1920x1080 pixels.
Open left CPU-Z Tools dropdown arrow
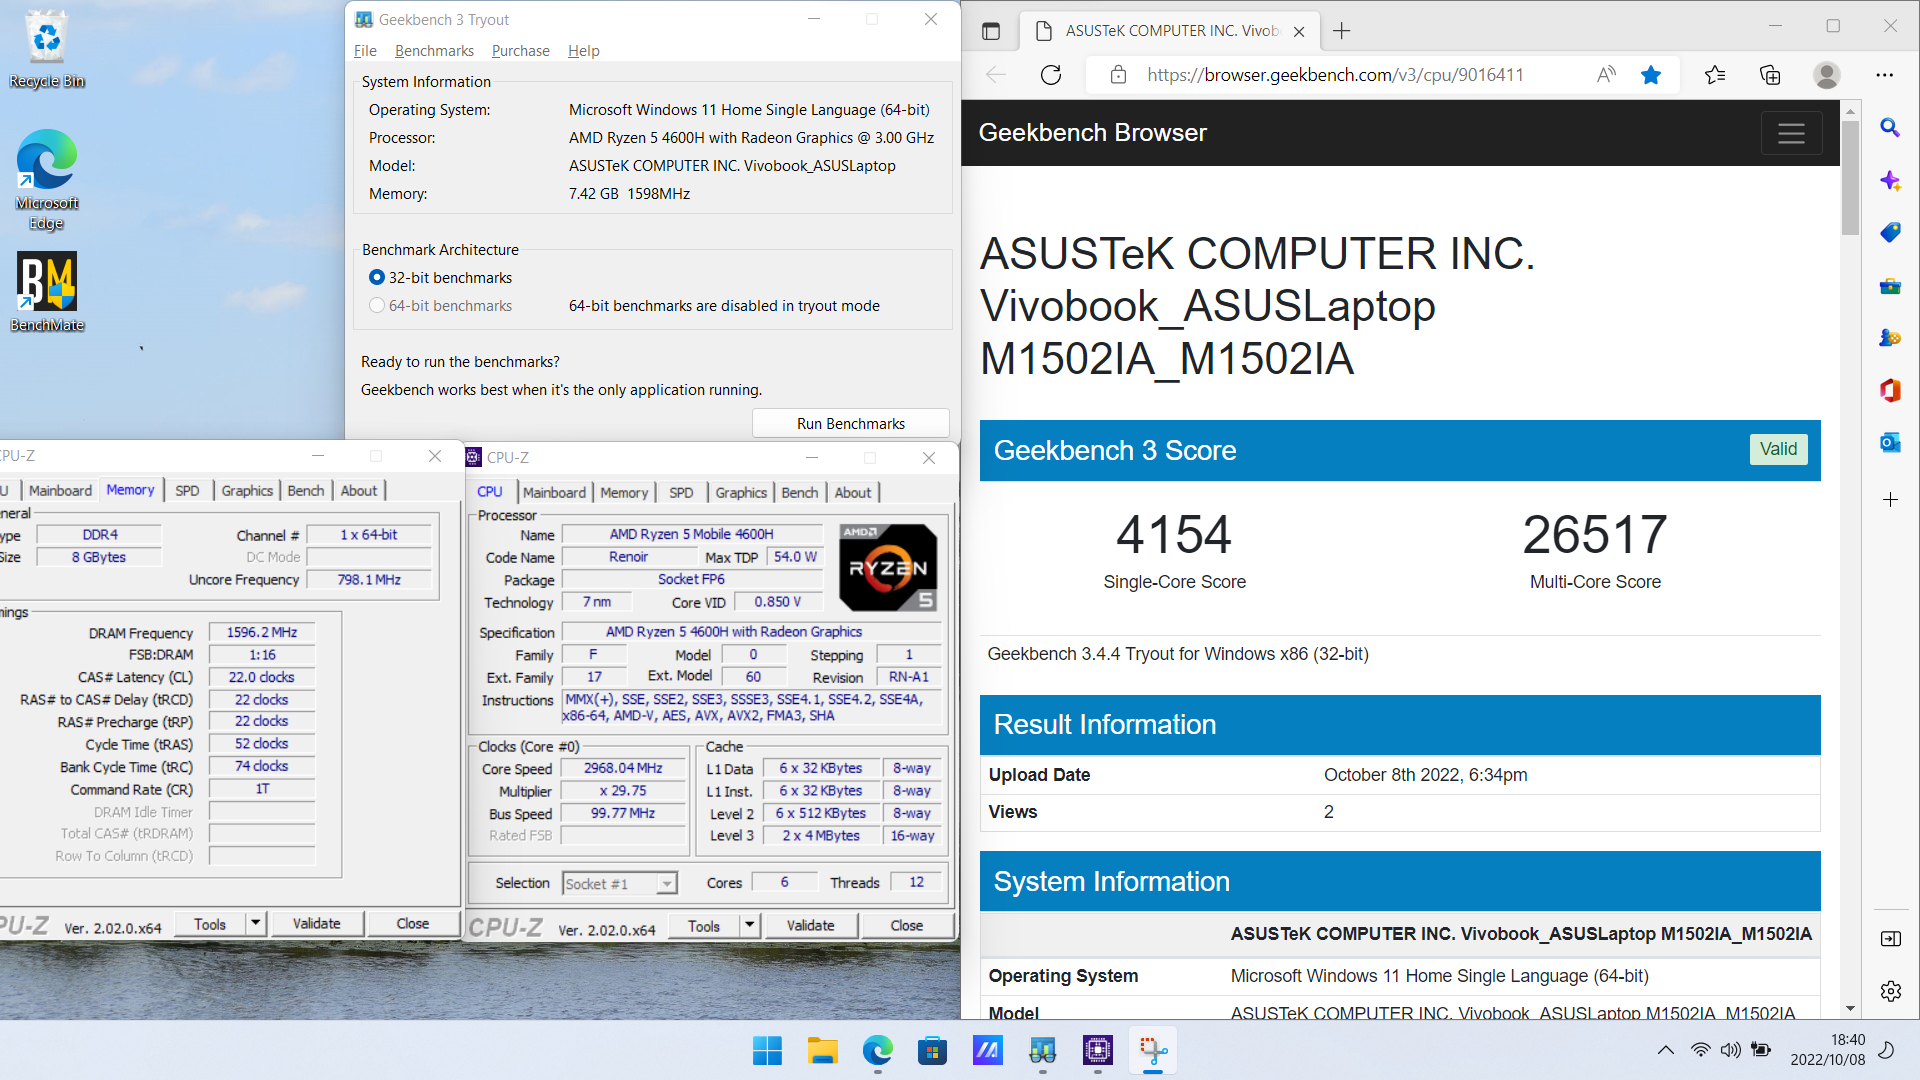pos(255,923)
